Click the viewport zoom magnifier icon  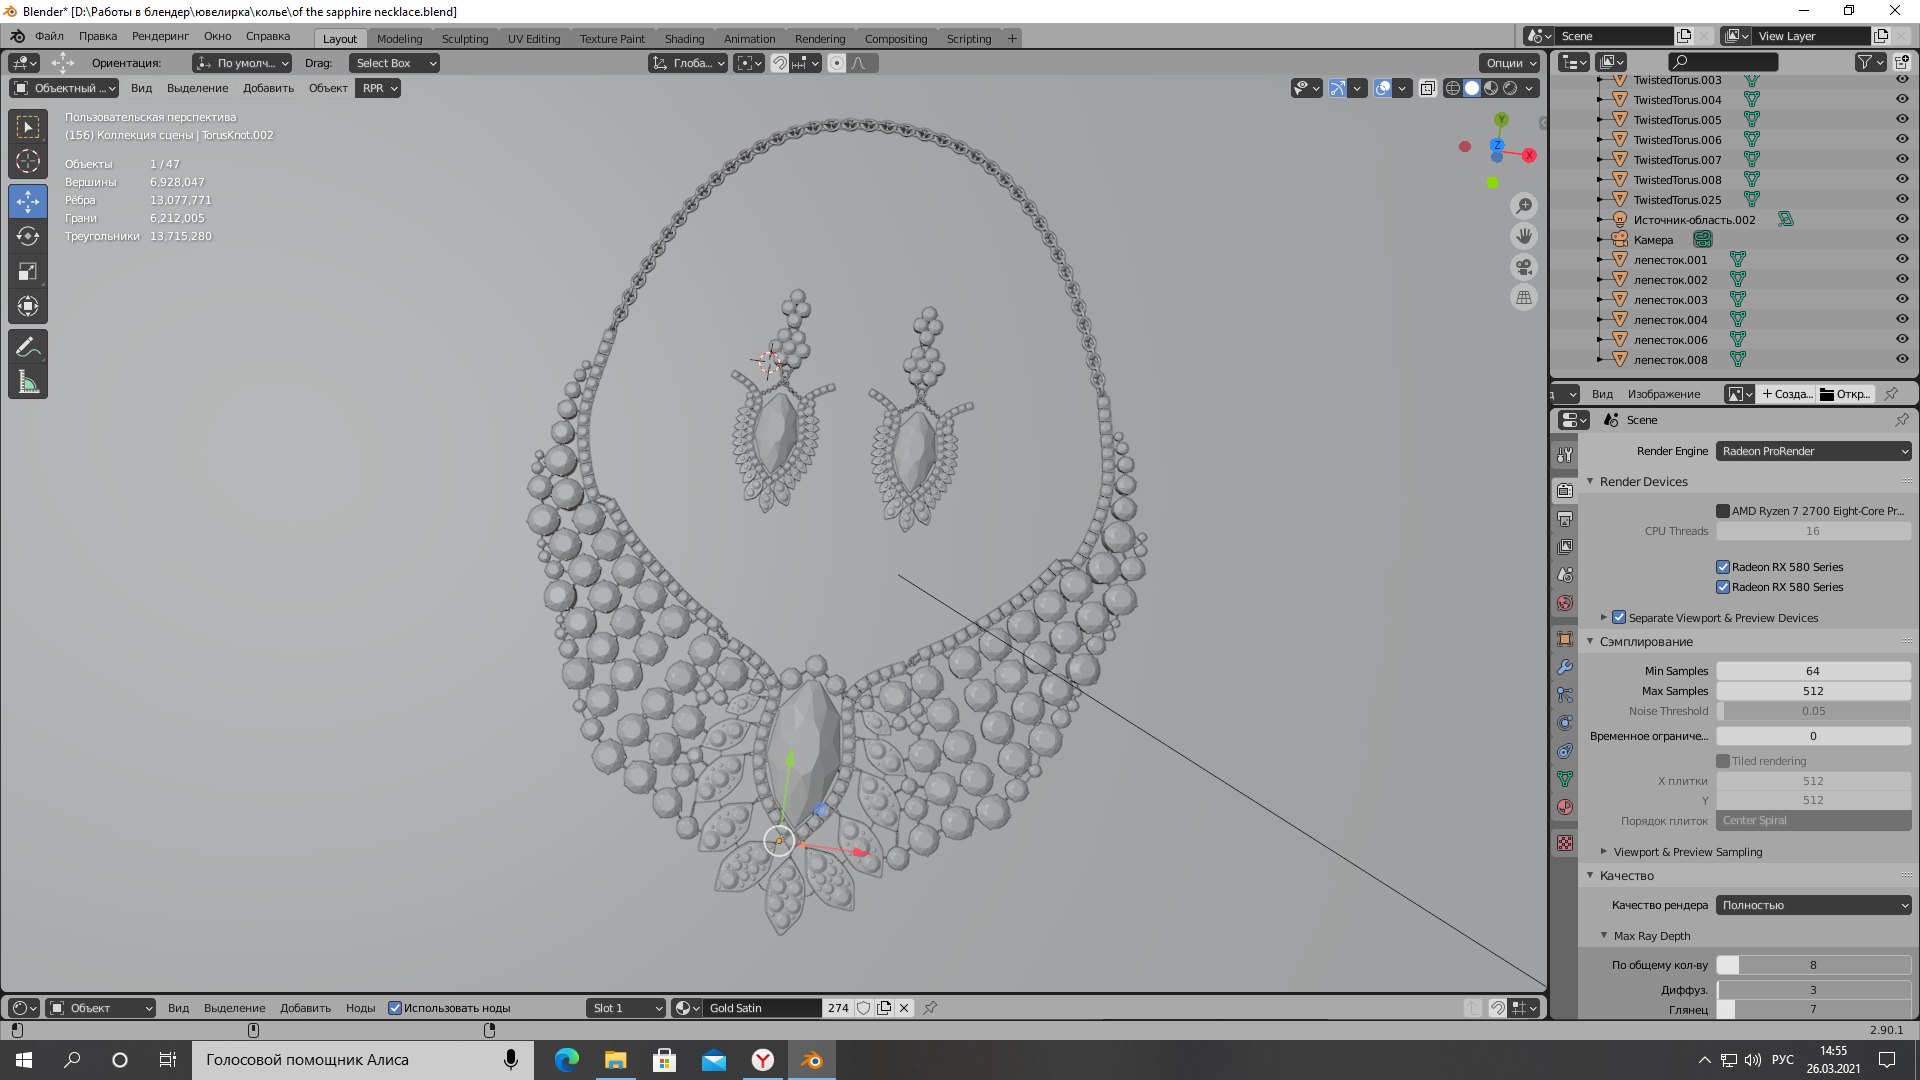(1524, 206)
